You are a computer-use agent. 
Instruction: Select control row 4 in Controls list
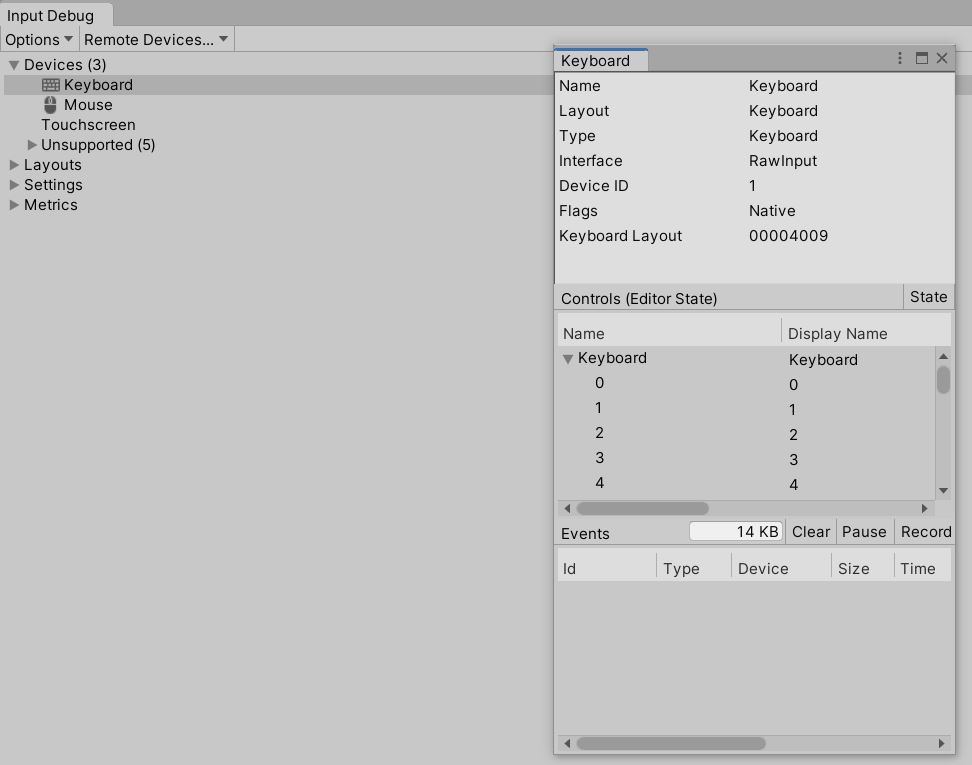[x=746, y=484]
